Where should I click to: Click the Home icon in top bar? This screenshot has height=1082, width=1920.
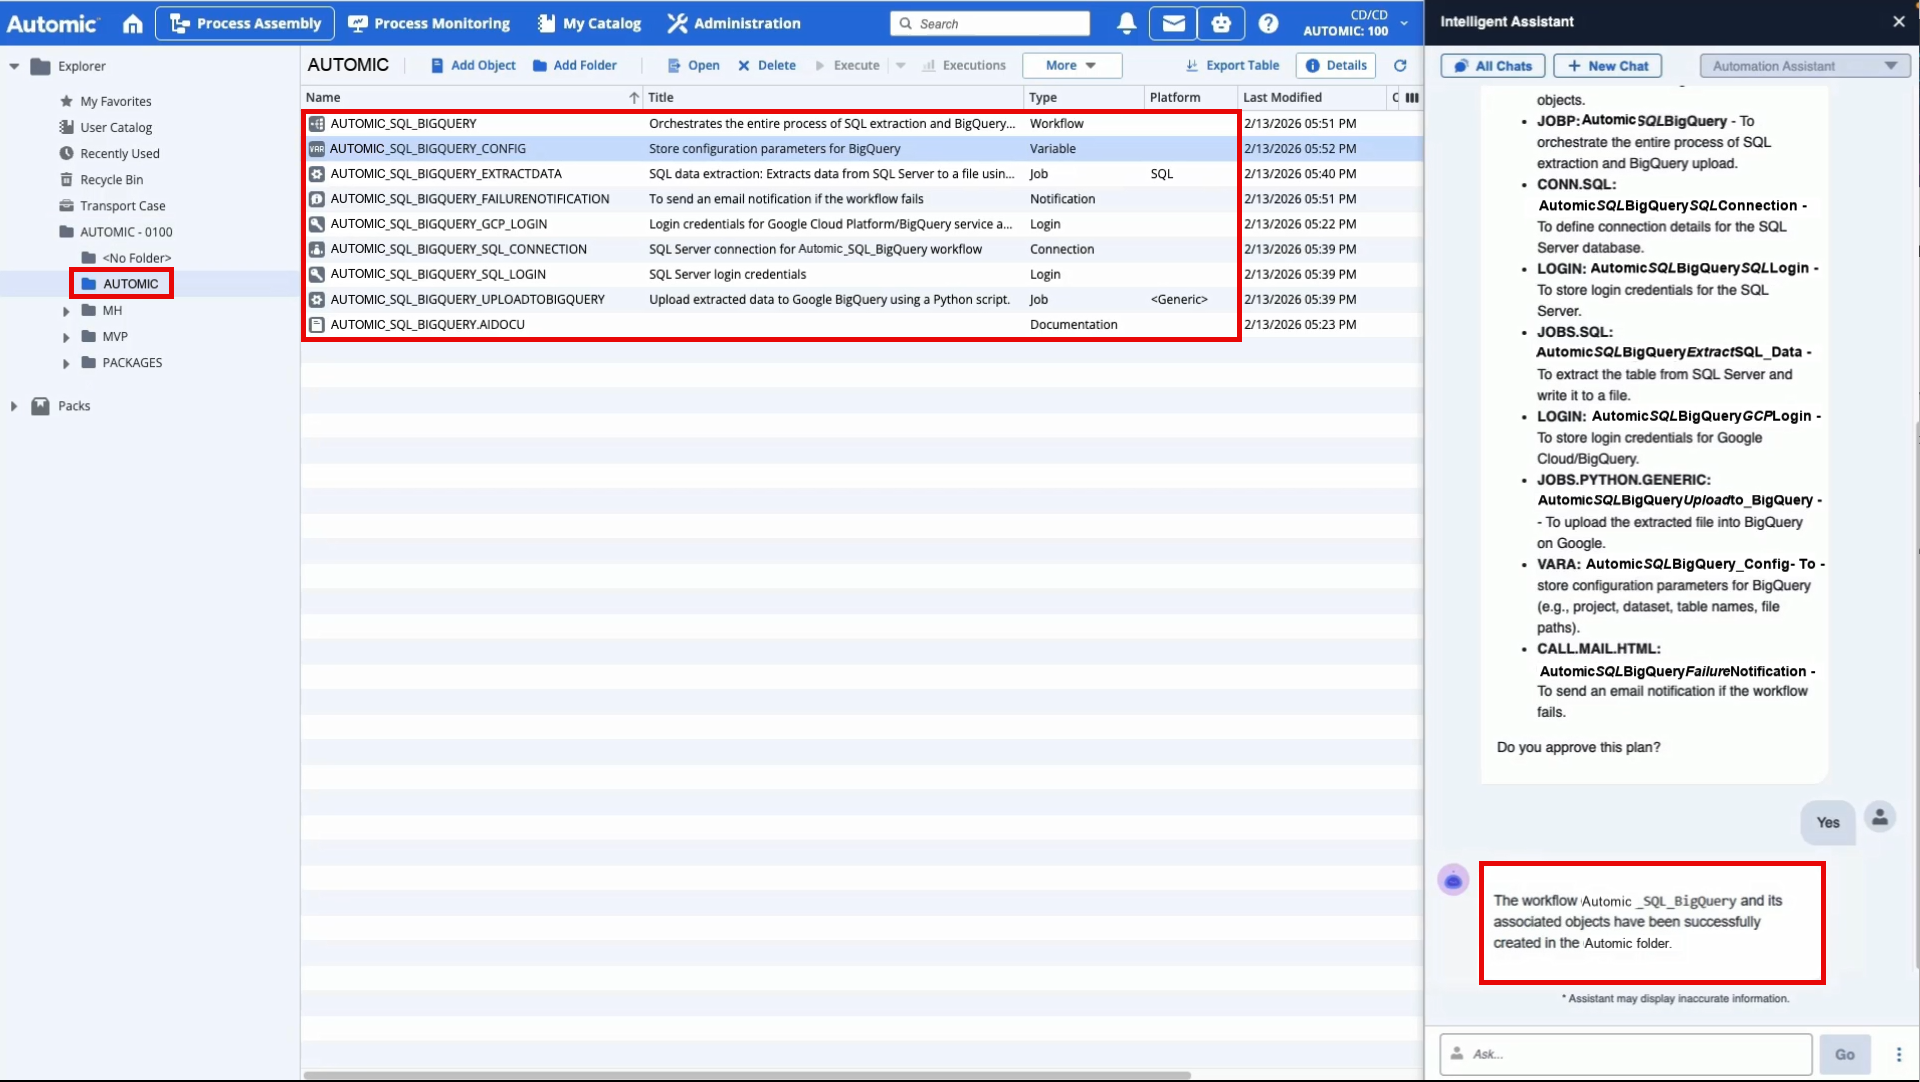coord(133,23)
